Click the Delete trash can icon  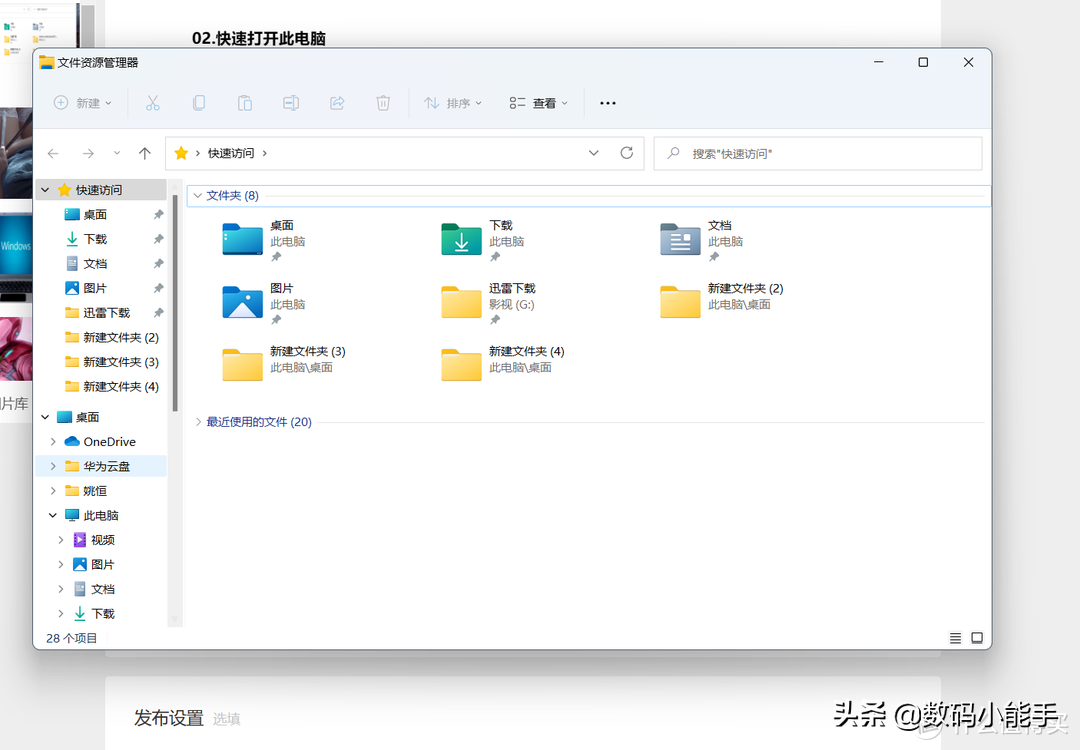(383, 103)
